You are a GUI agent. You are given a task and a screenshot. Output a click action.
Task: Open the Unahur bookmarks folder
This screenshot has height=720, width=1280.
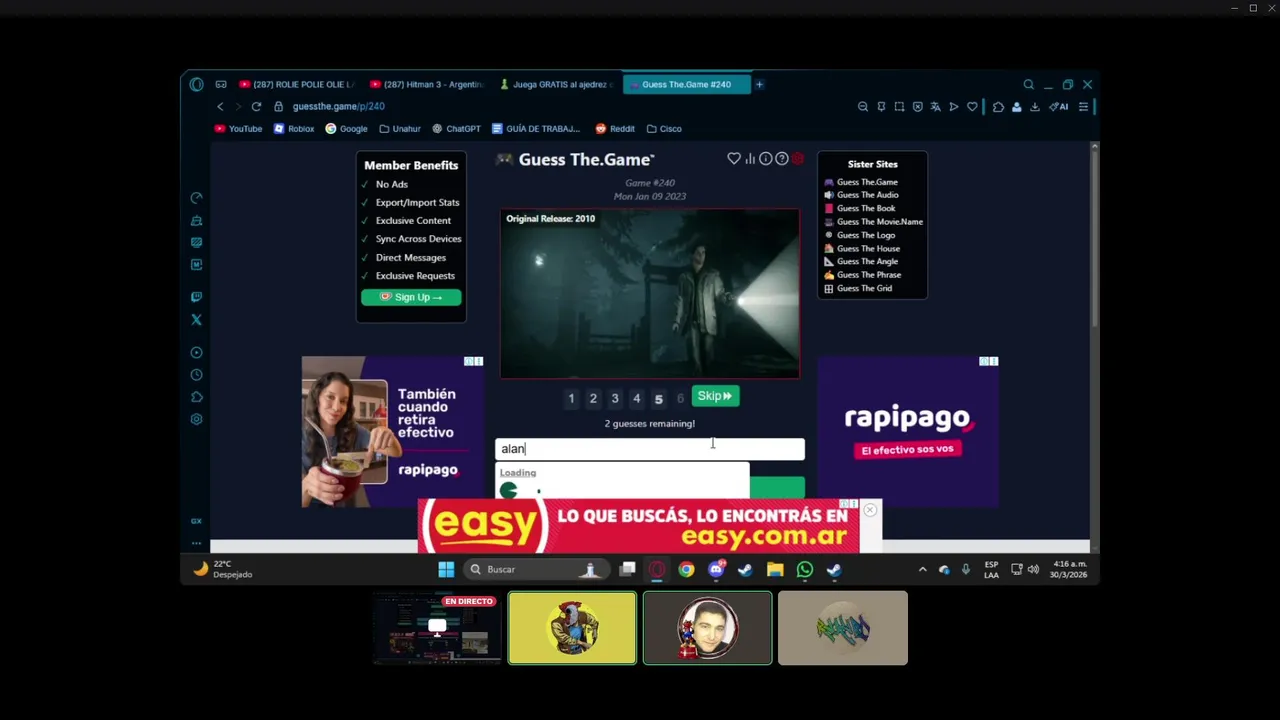399,129
